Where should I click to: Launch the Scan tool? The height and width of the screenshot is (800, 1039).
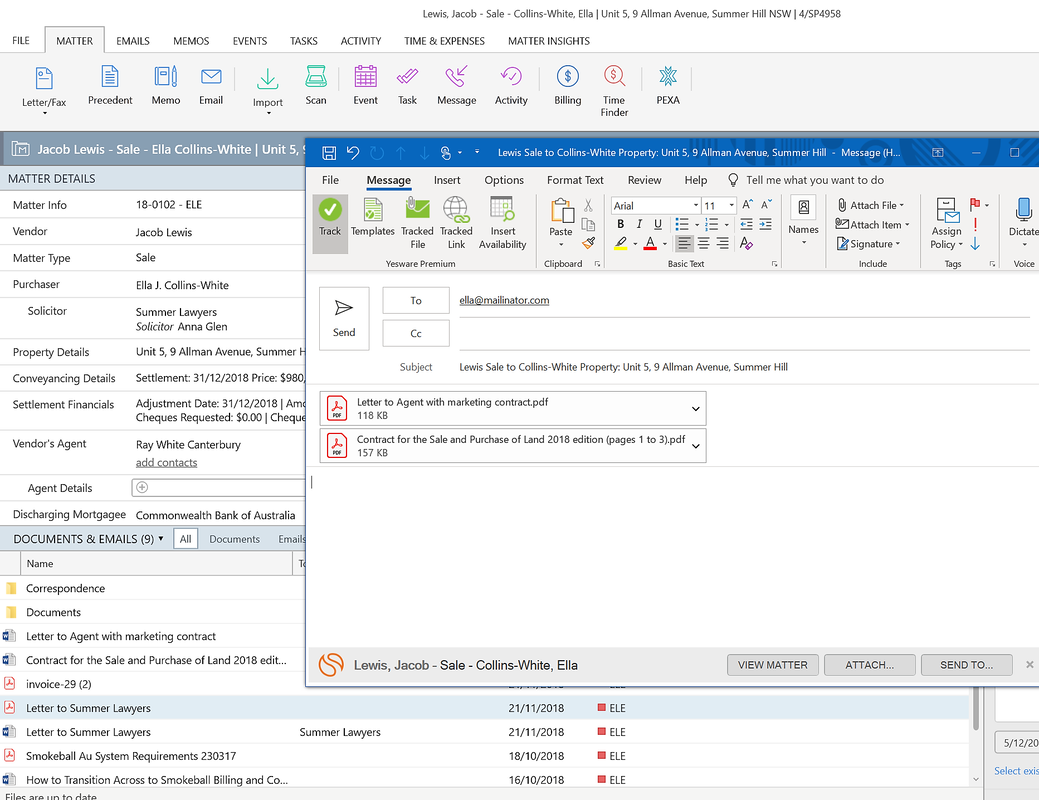(x=316, y=86)
